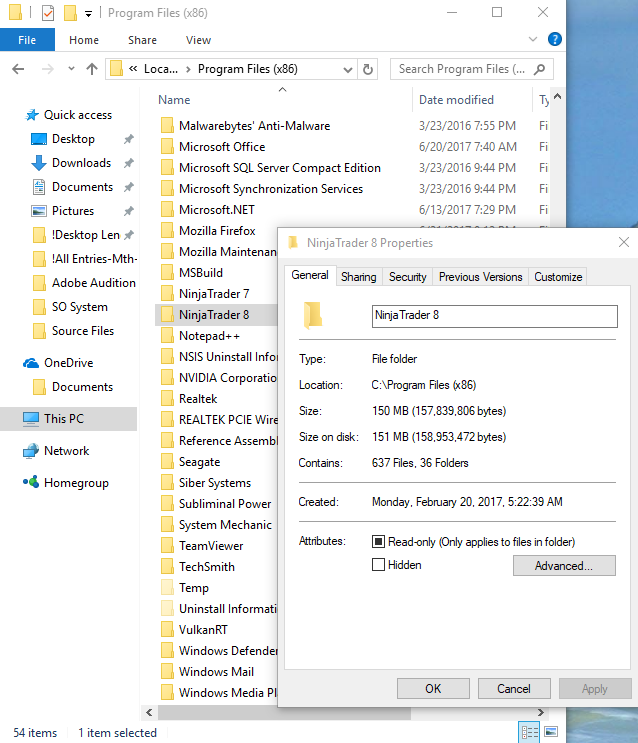This screenshot has height=743, width=638.
Task: Select the Notepad++ folder
Action: point(209,336)
